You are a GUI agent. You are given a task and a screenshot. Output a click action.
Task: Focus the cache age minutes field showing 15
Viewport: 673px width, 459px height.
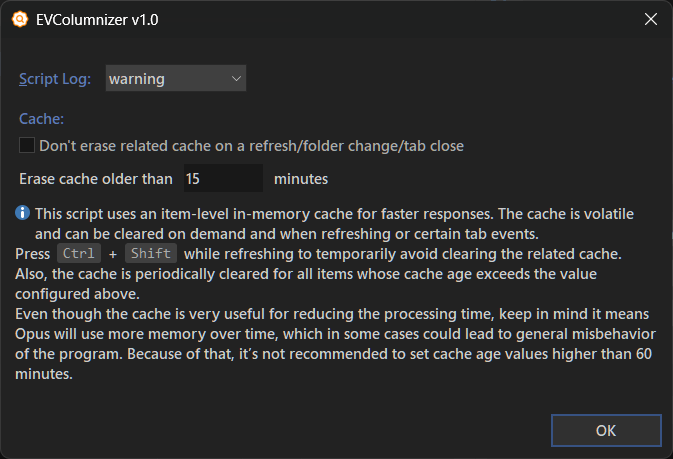point(222,179)
